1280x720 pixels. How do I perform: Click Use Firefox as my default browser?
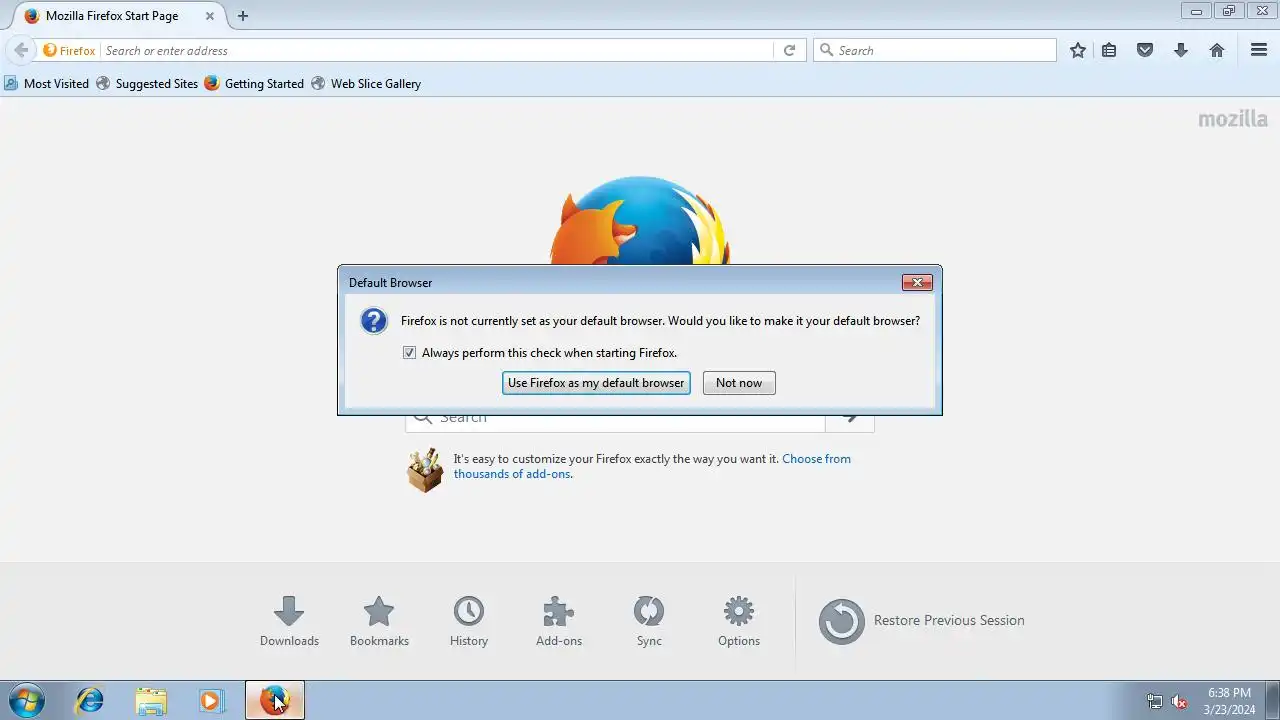click(x=596, y=383)
